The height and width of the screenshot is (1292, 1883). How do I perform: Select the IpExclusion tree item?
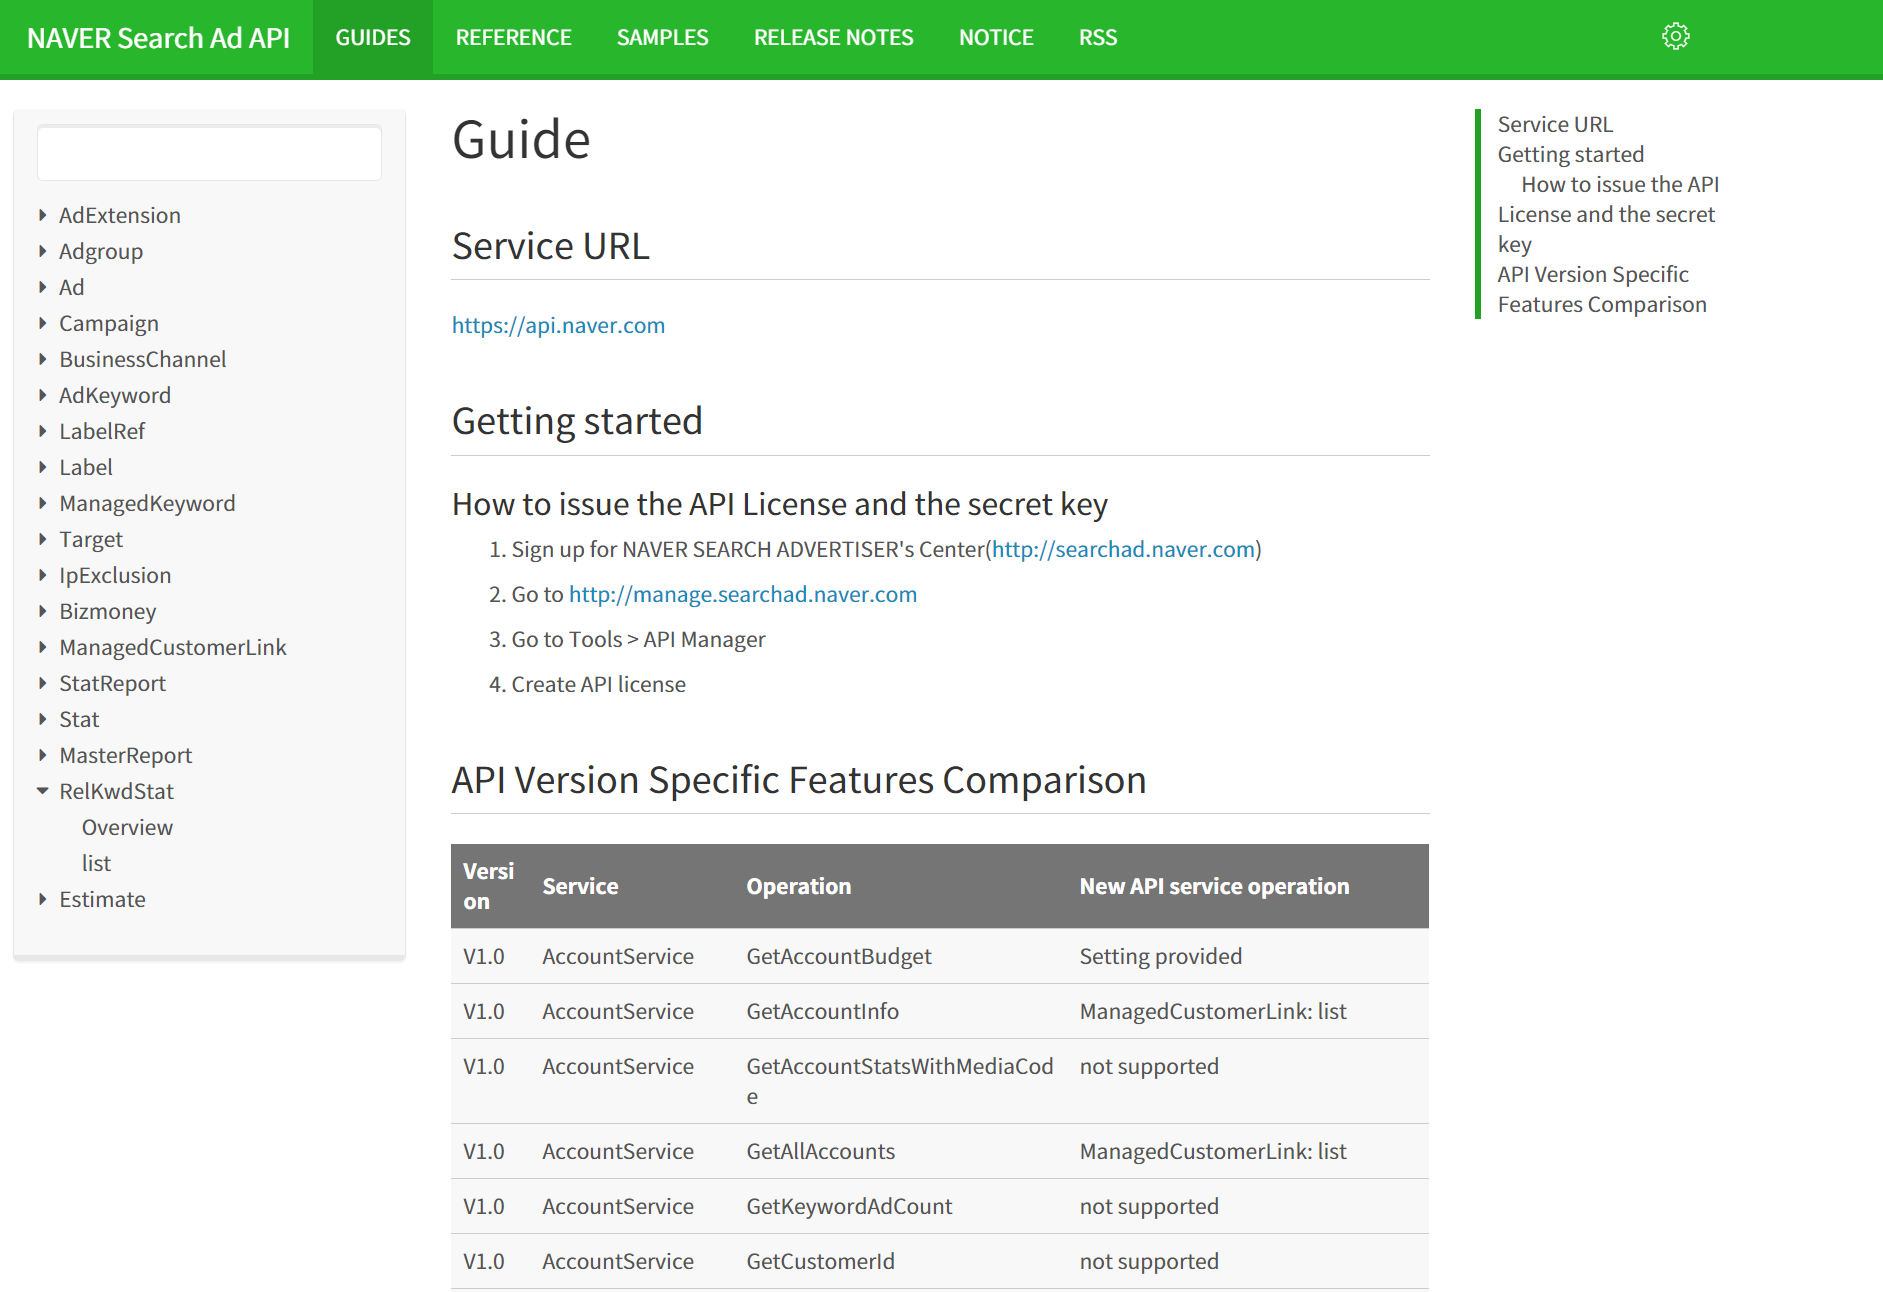click(x=115, y=575)
